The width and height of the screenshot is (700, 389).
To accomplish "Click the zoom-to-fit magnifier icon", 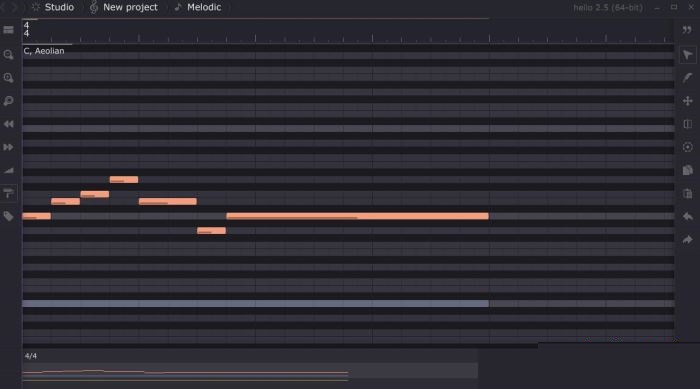I will click(x=8, y=101).
